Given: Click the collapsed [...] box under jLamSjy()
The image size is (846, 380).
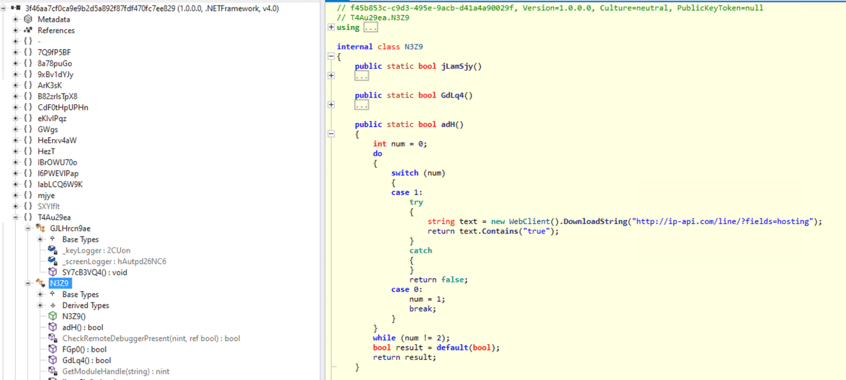Looking at the screenshot, I should pyautogui.click(x=361, y=76).
